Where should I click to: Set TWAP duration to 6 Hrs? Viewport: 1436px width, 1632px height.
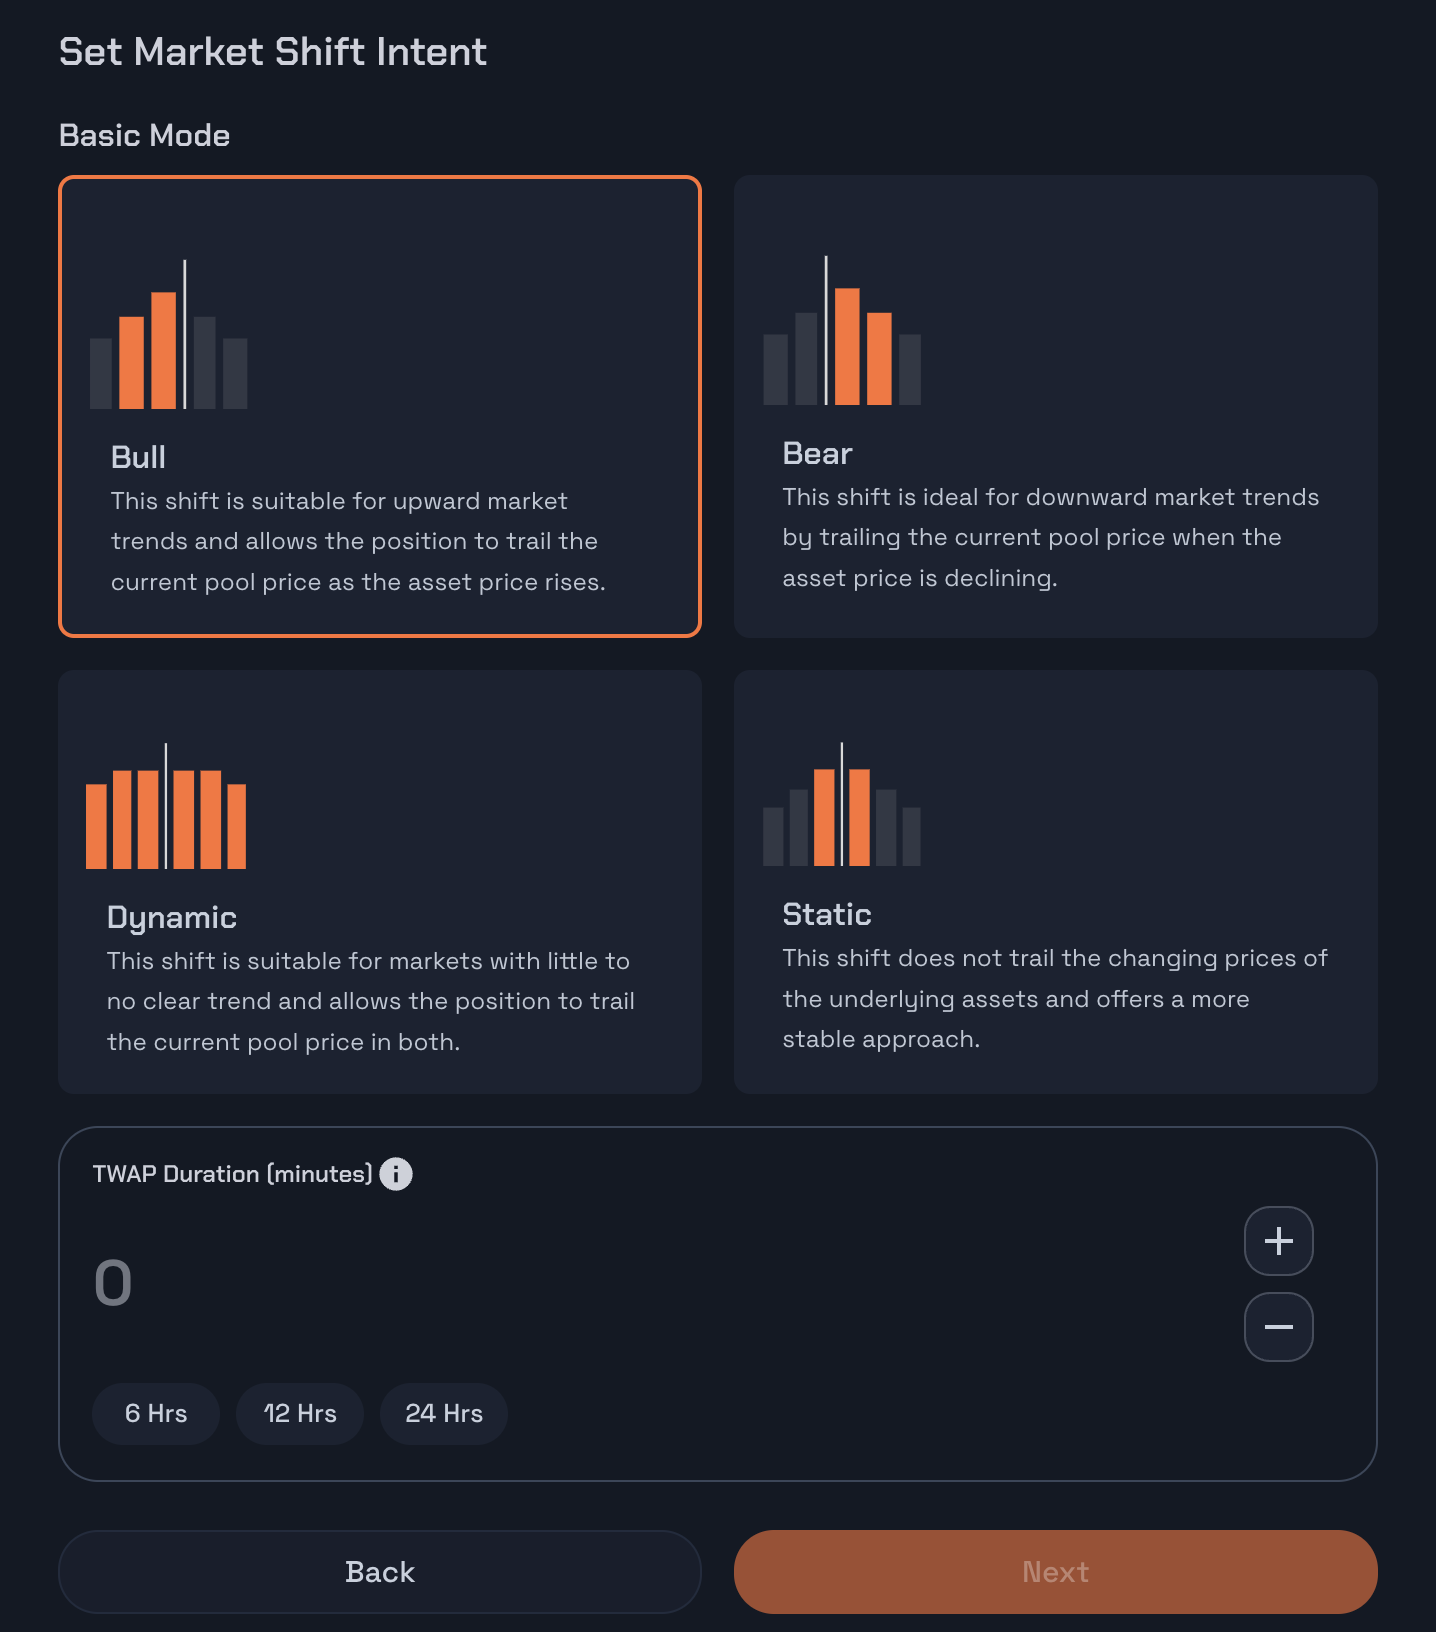click(x=156, y=1414)
